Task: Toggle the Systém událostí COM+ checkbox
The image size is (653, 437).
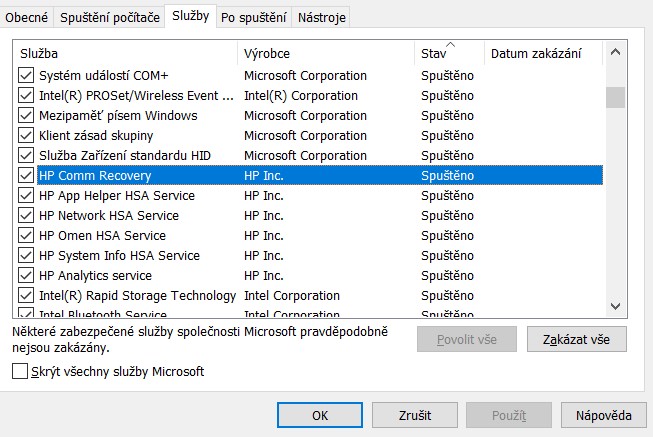Action: point(26,76)
